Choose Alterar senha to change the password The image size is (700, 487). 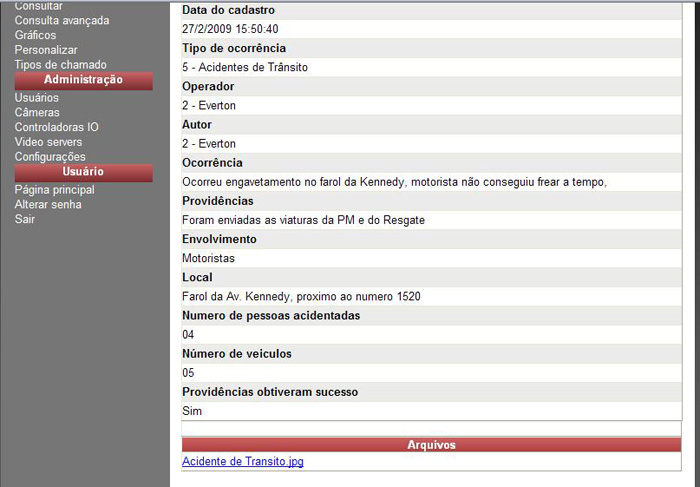(x=48, y=204)
